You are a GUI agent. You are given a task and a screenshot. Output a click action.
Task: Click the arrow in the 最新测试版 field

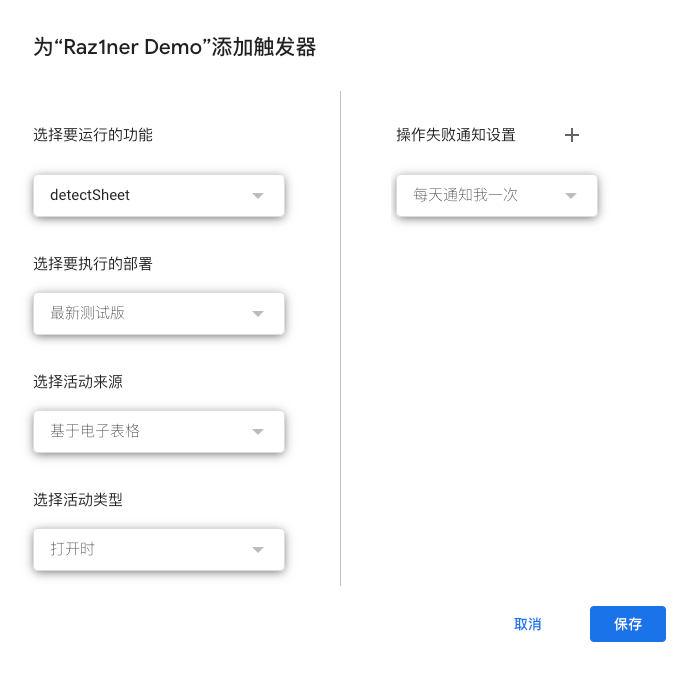[x=258, y=313]
